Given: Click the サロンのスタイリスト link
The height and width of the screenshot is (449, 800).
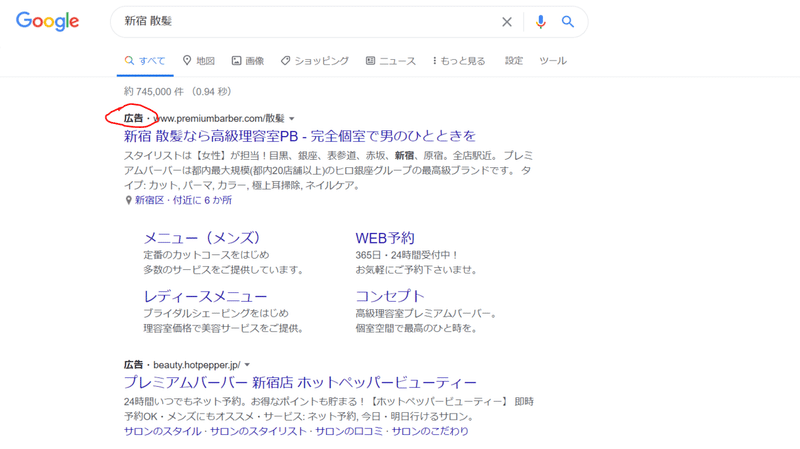Looking at the screenshot, I should (258, 431).
